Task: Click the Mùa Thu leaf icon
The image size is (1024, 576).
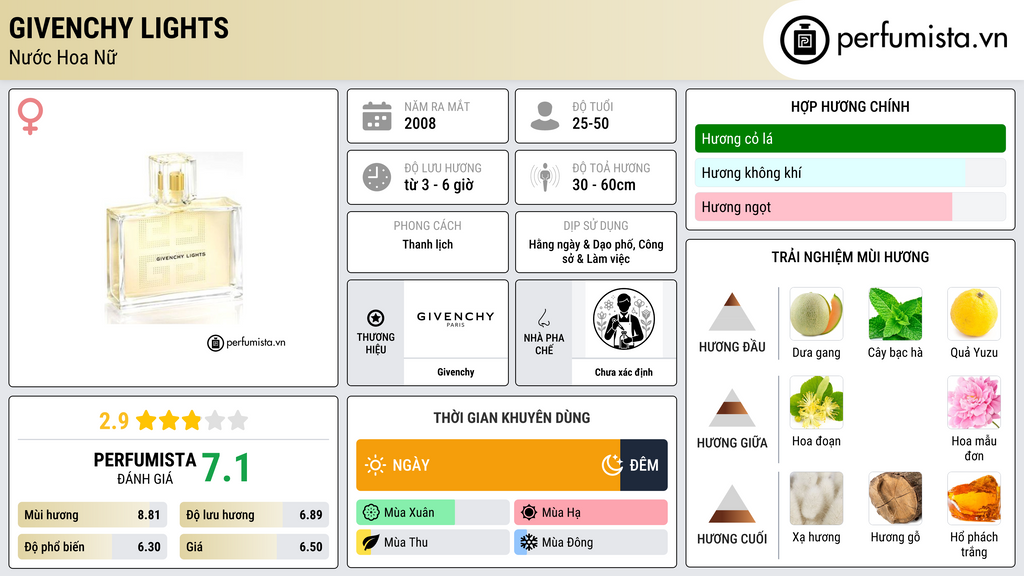Action: click(x=371, y=542)
